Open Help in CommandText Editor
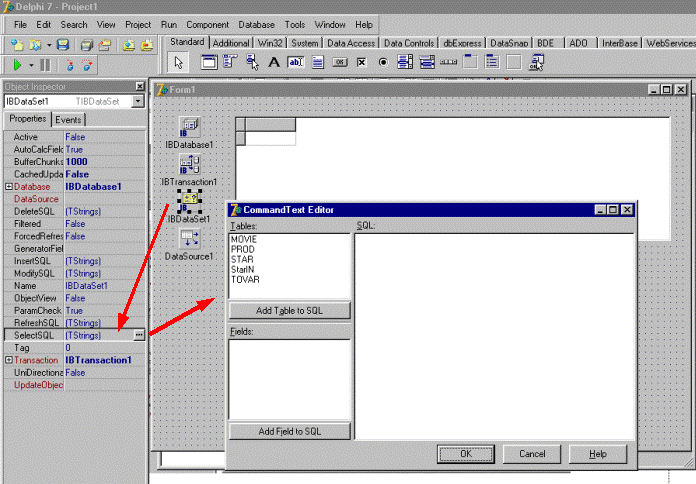This screenshot has width=696, height=484. point(597,454)
